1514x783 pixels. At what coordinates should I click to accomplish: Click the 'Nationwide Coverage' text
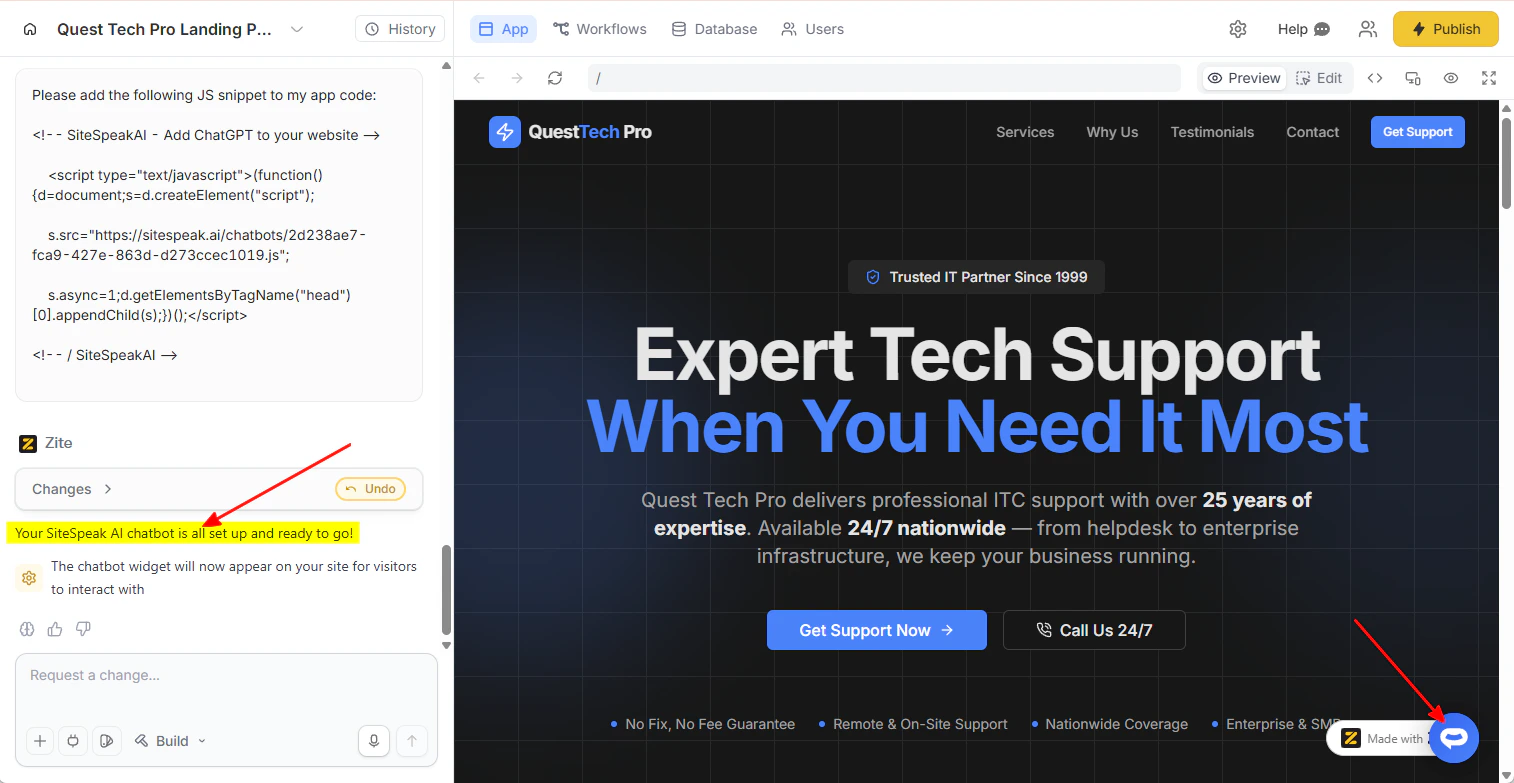pyautogui.click(x=1116, y=724)
